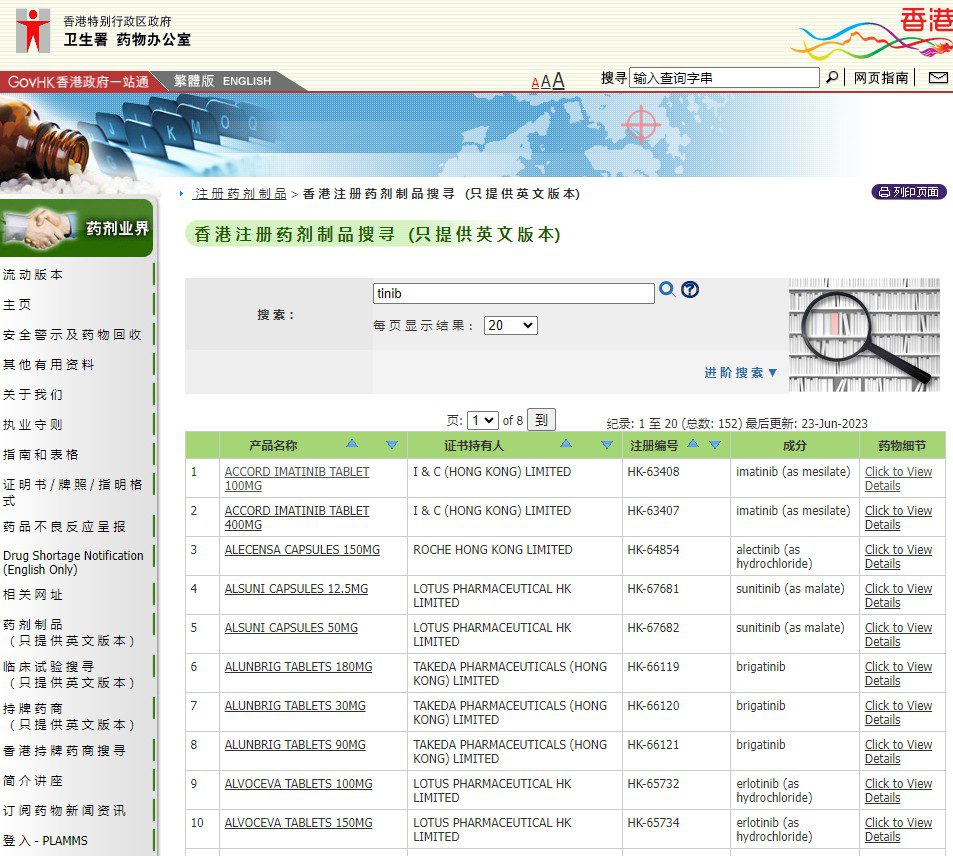
Task: Click the 到 go-to-page button
Action: tap(541, 419)
